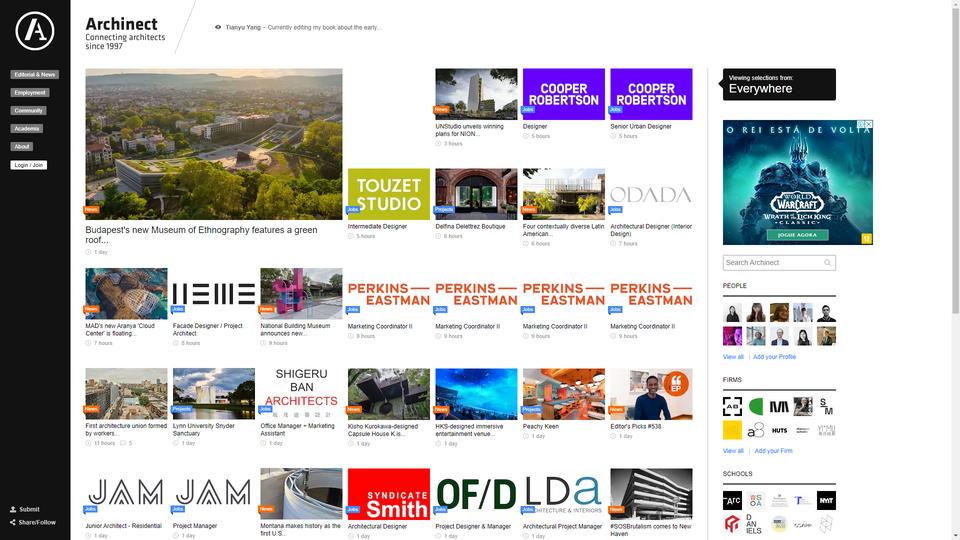The width and height of the screenshot is (960, 540).
Task: Open the Community menu
Action: 28,111
